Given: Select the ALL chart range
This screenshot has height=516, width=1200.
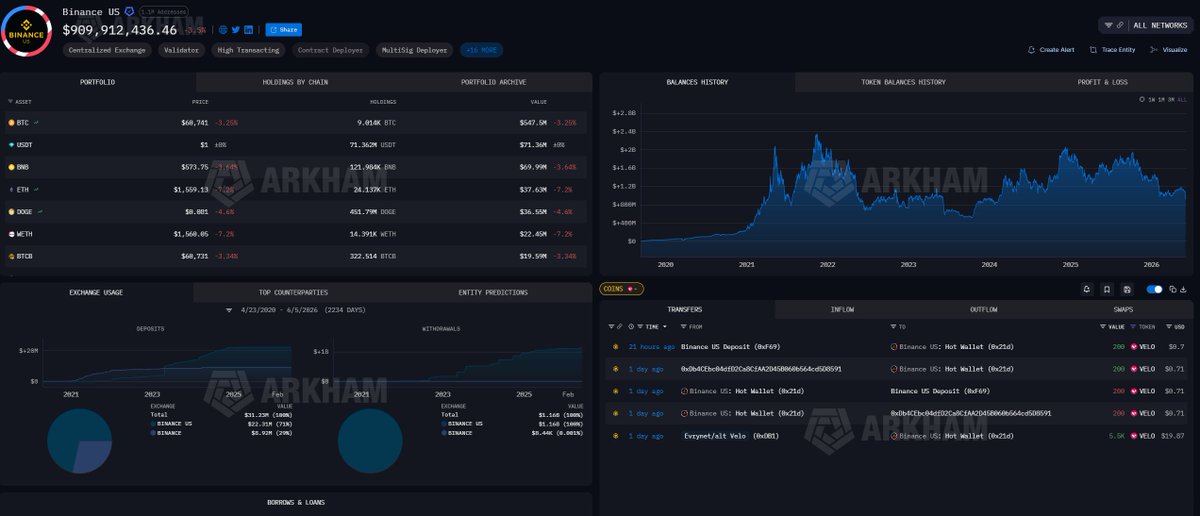Looking at the screenshot, I should [x=1183, y=100].
